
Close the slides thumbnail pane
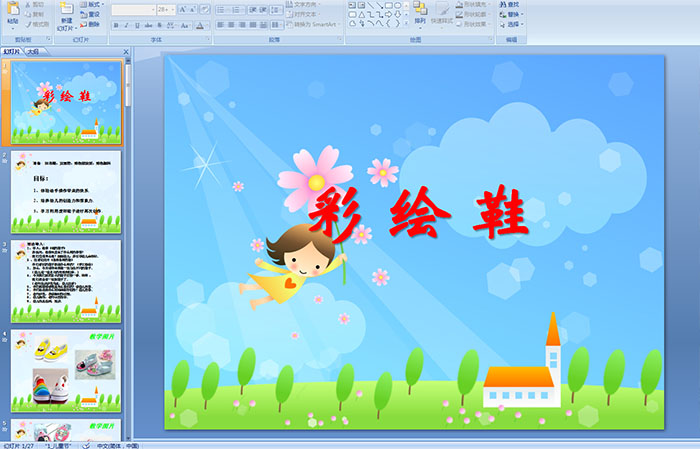pos(126,52)
